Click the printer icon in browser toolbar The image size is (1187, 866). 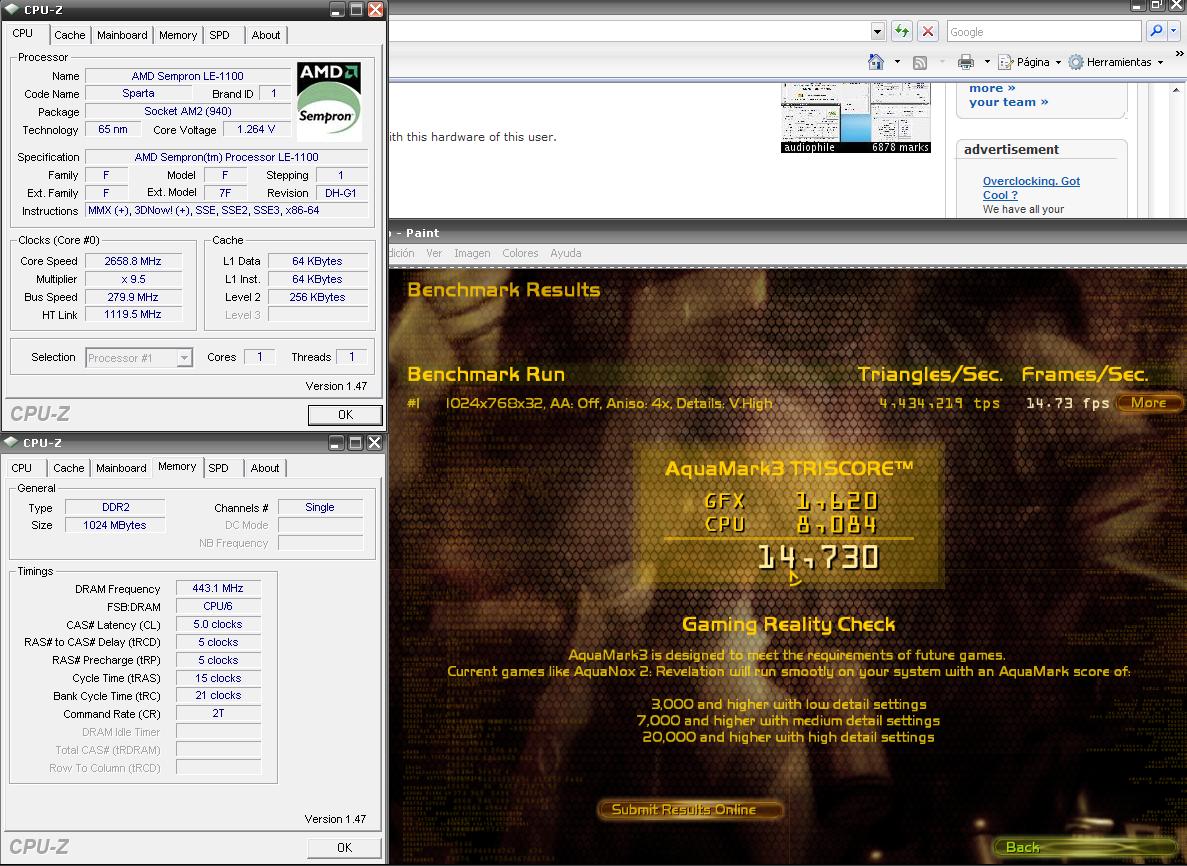[966, 62]
